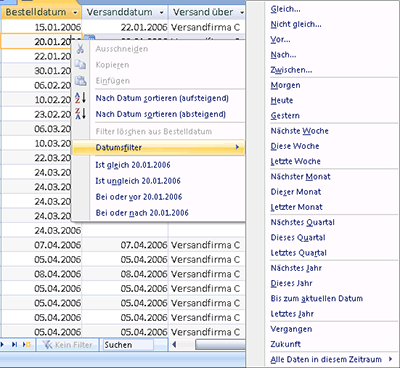Filter by Letzte Woche
The height and width of the screenshot is (368, 400).
[295, 161]
